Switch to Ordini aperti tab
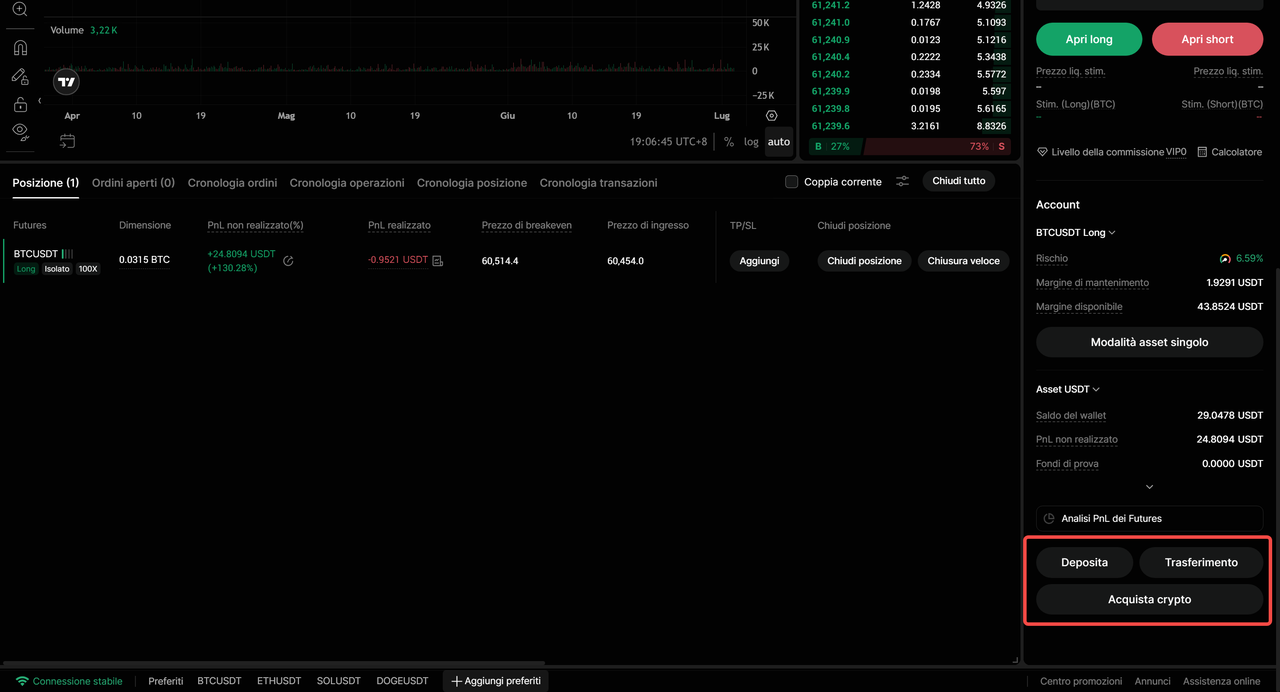 (133, 183)
